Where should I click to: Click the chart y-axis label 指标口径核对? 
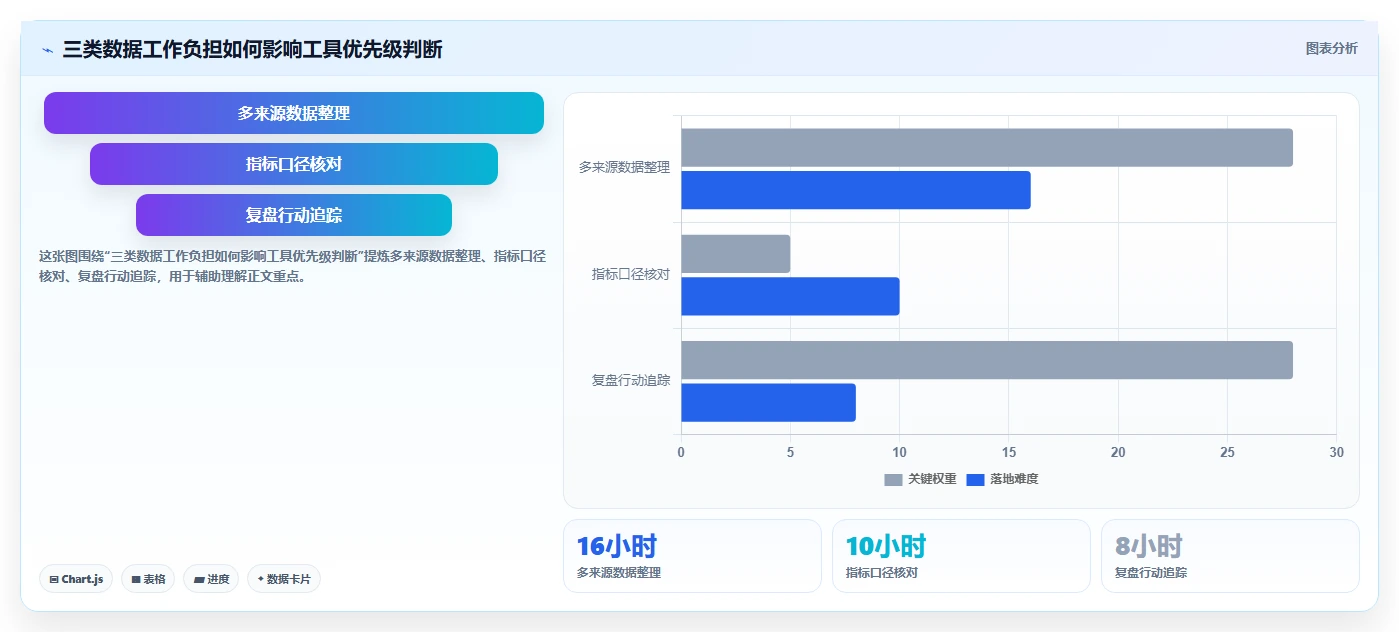click(631, 274)
